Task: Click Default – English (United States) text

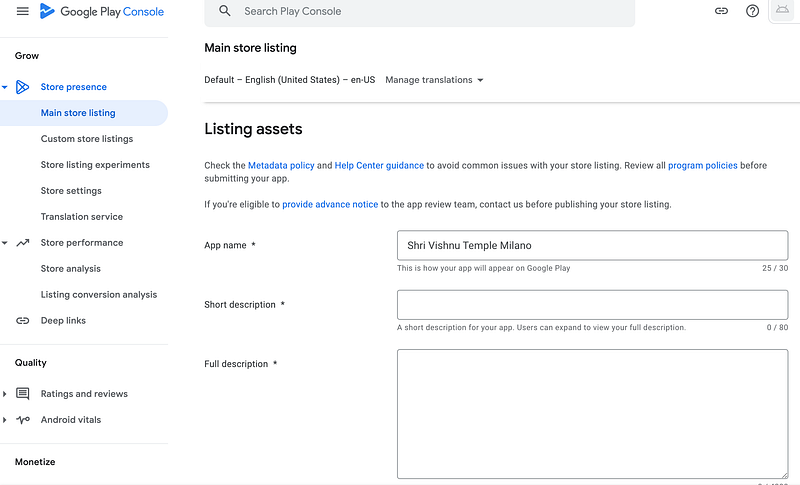Action: point(289,80)
